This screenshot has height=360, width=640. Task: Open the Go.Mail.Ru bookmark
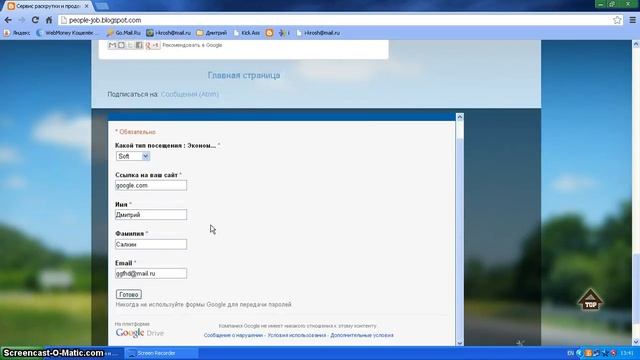coord(124,33)
